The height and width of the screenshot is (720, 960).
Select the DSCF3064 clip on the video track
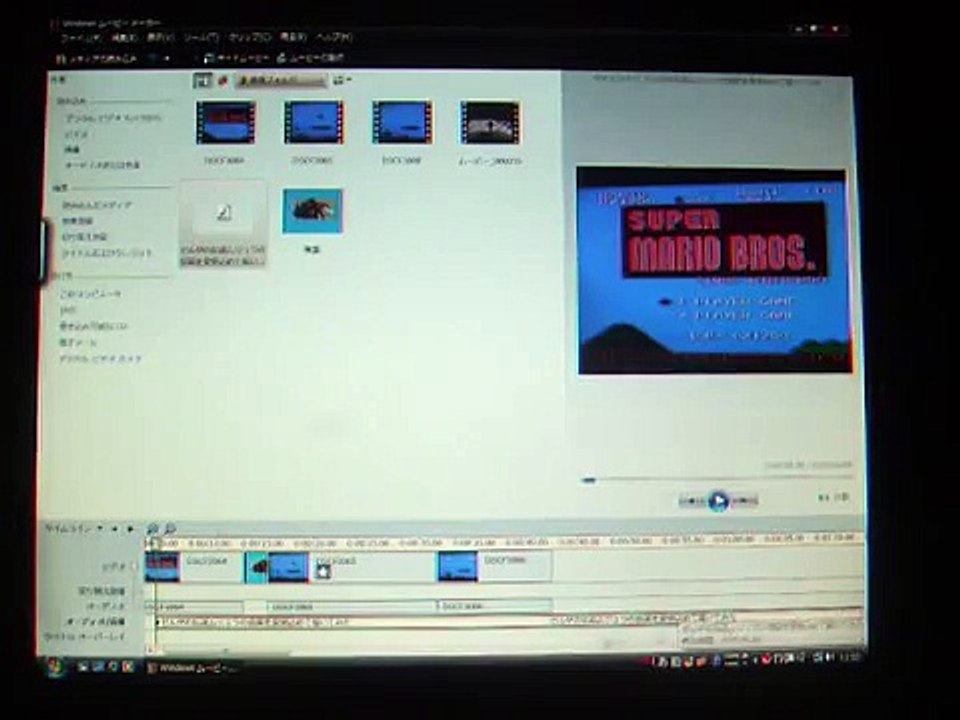pos(193,567)
